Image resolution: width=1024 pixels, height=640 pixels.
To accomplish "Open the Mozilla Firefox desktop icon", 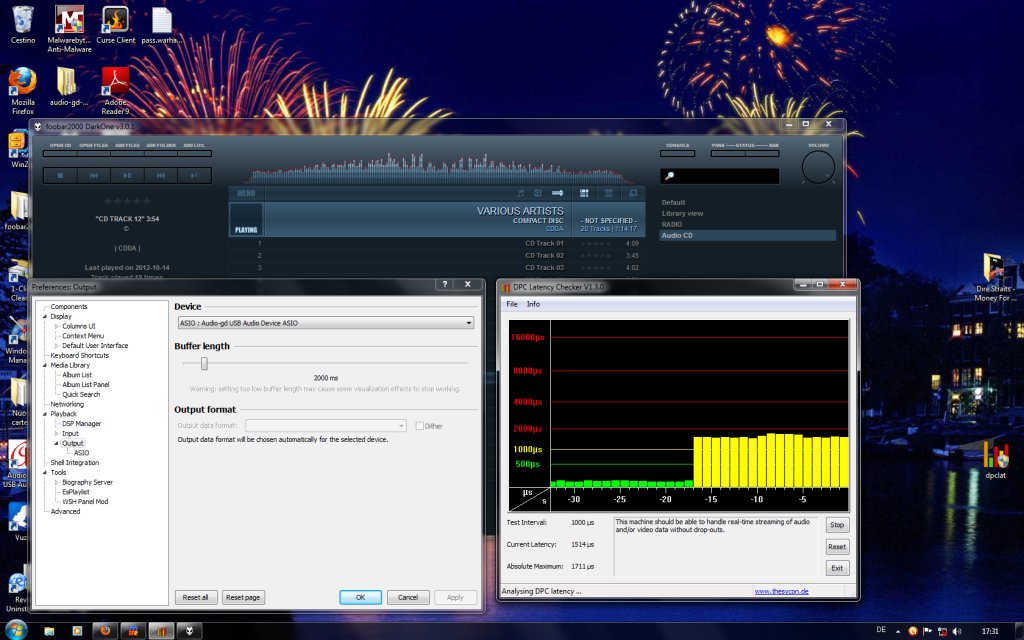I will (x=23, y=91).
